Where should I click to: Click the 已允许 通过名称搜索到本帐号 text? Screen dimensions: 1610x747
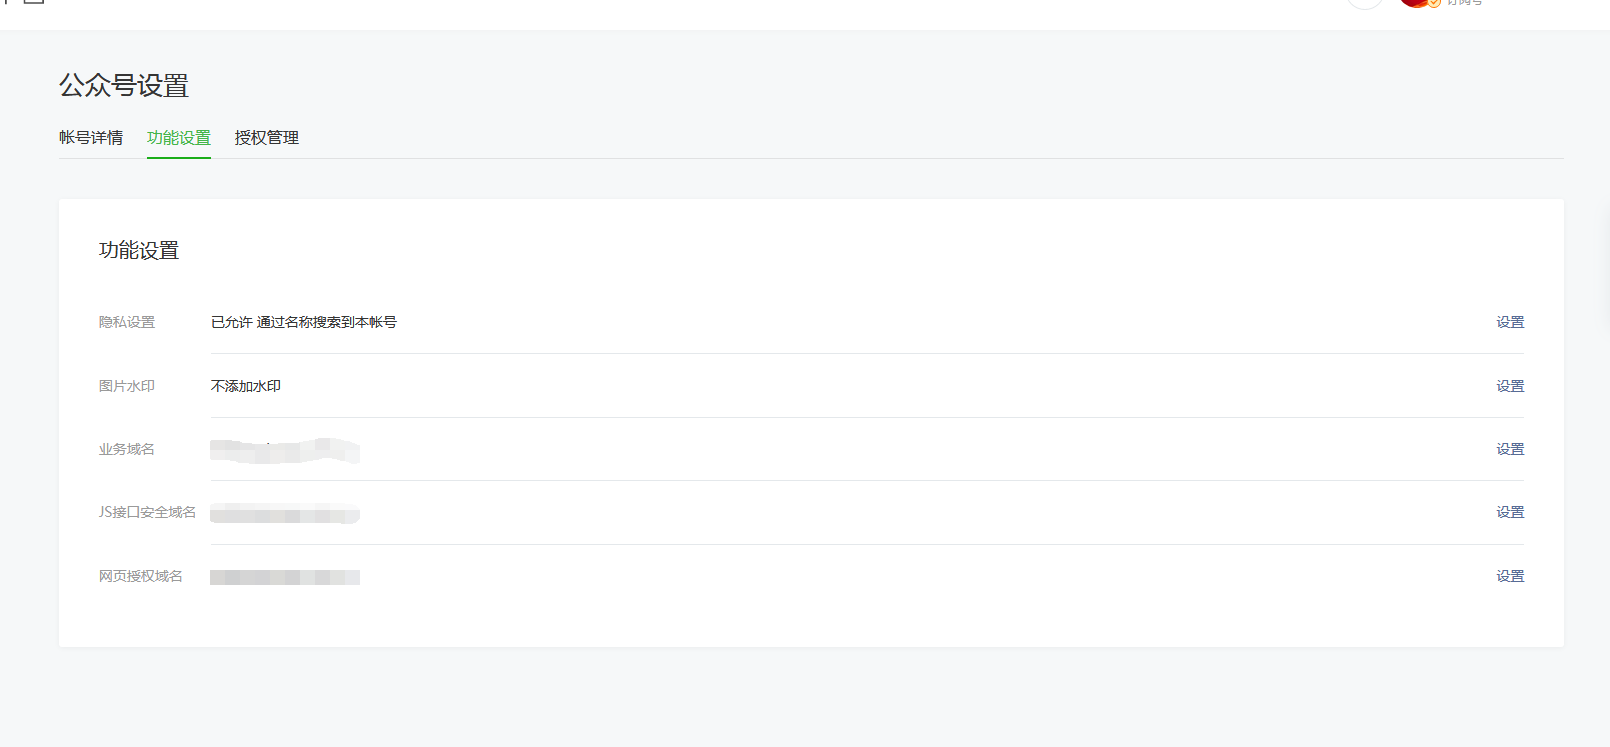[304, 322]
